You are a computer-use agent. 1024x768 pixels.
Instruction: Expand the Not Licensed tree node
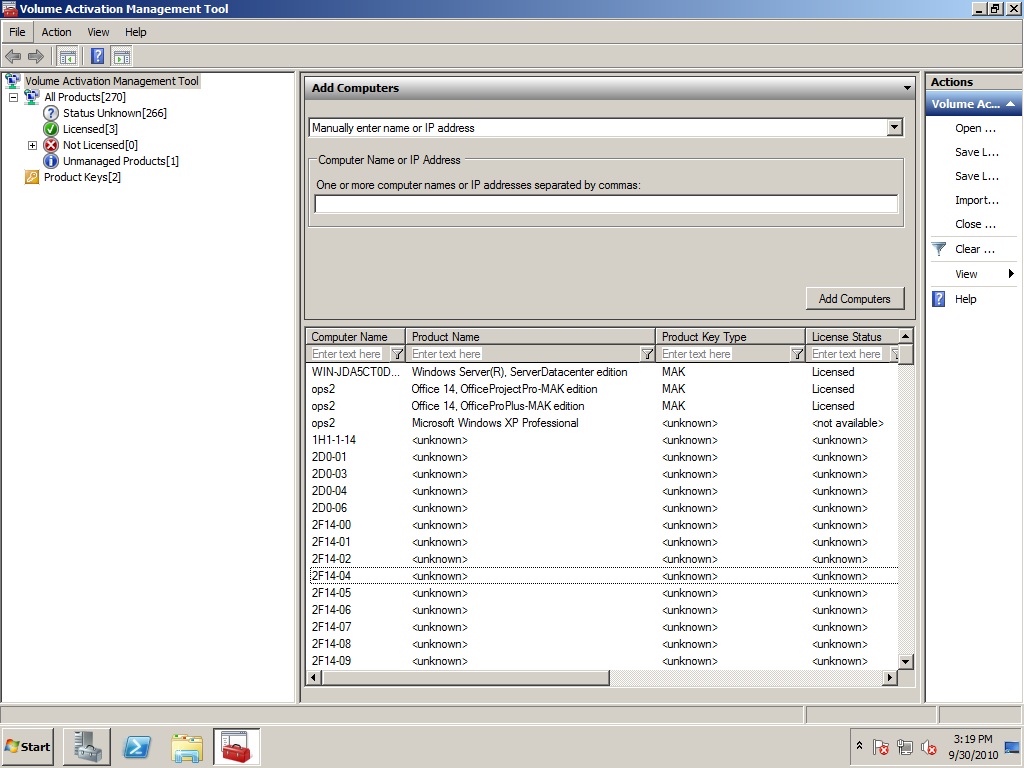click(32, 145)
